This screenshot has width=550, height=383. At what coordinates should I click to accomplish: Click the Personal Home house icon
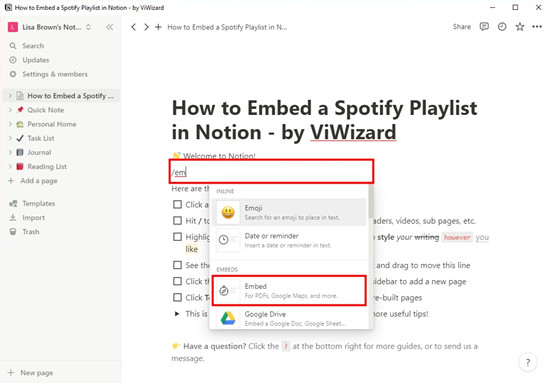[20, 124]
